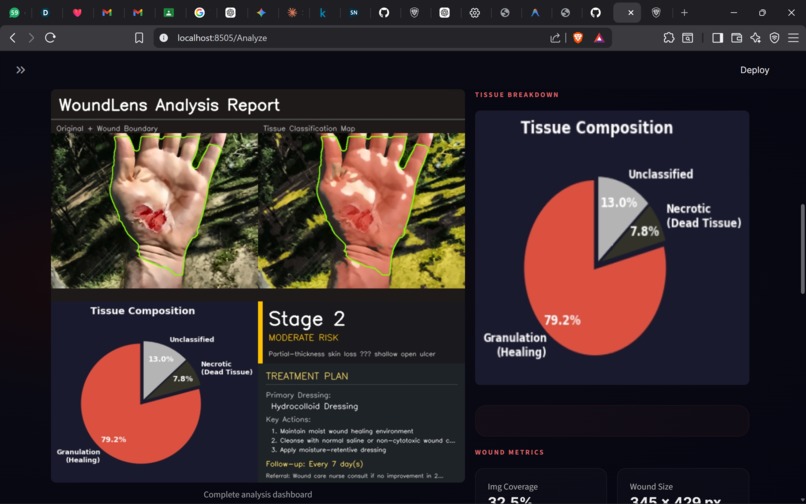806x504 pixels.
Task: Switch to the Gemini sparkle tab
Action: [x=261, y=13]
